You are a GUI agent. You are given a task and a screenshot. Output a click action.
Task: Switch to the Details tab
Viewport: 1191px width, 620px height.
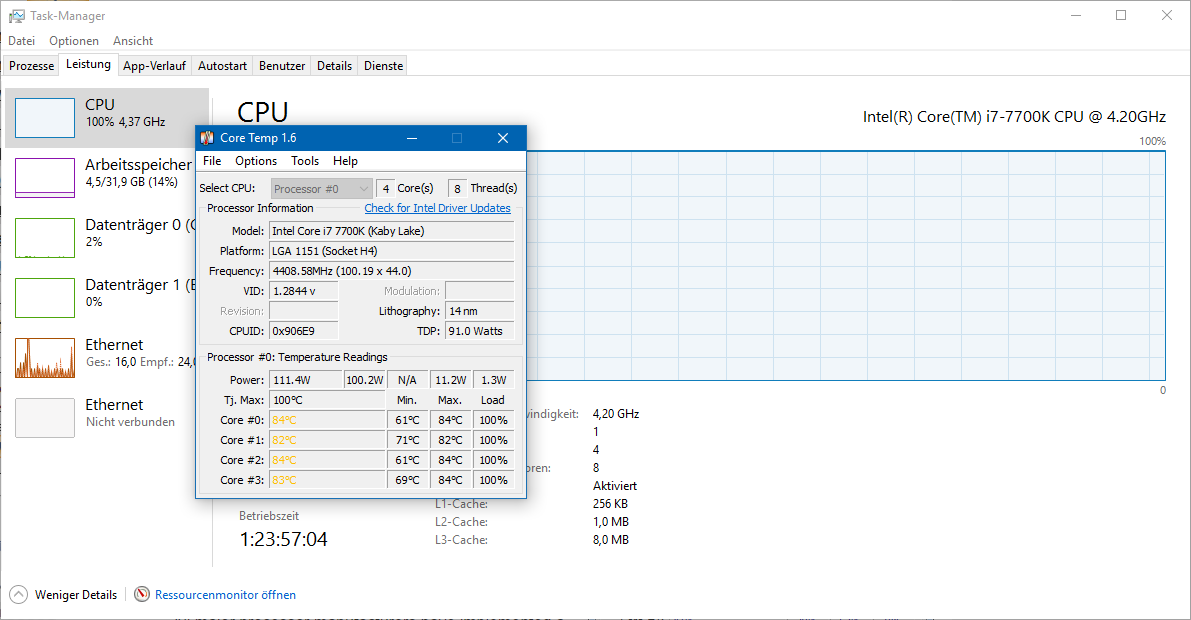pyautogui.click(x=334, y=66)
